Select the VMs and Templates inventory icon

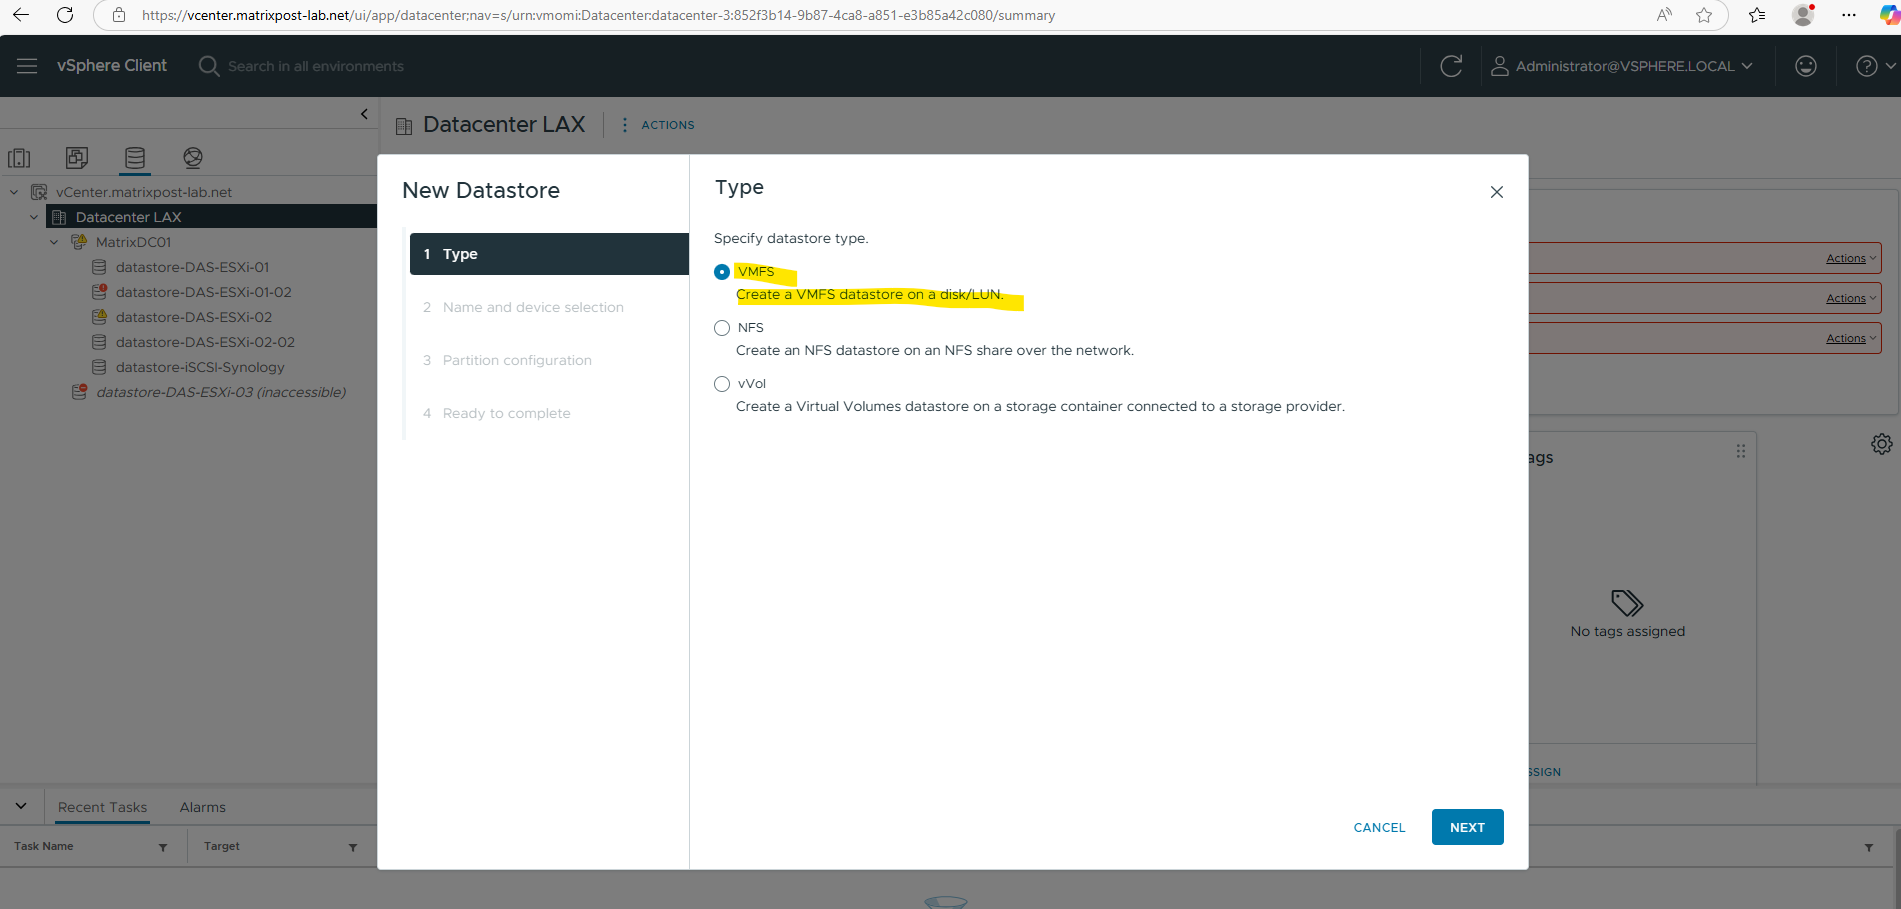[x=76, y=157]
